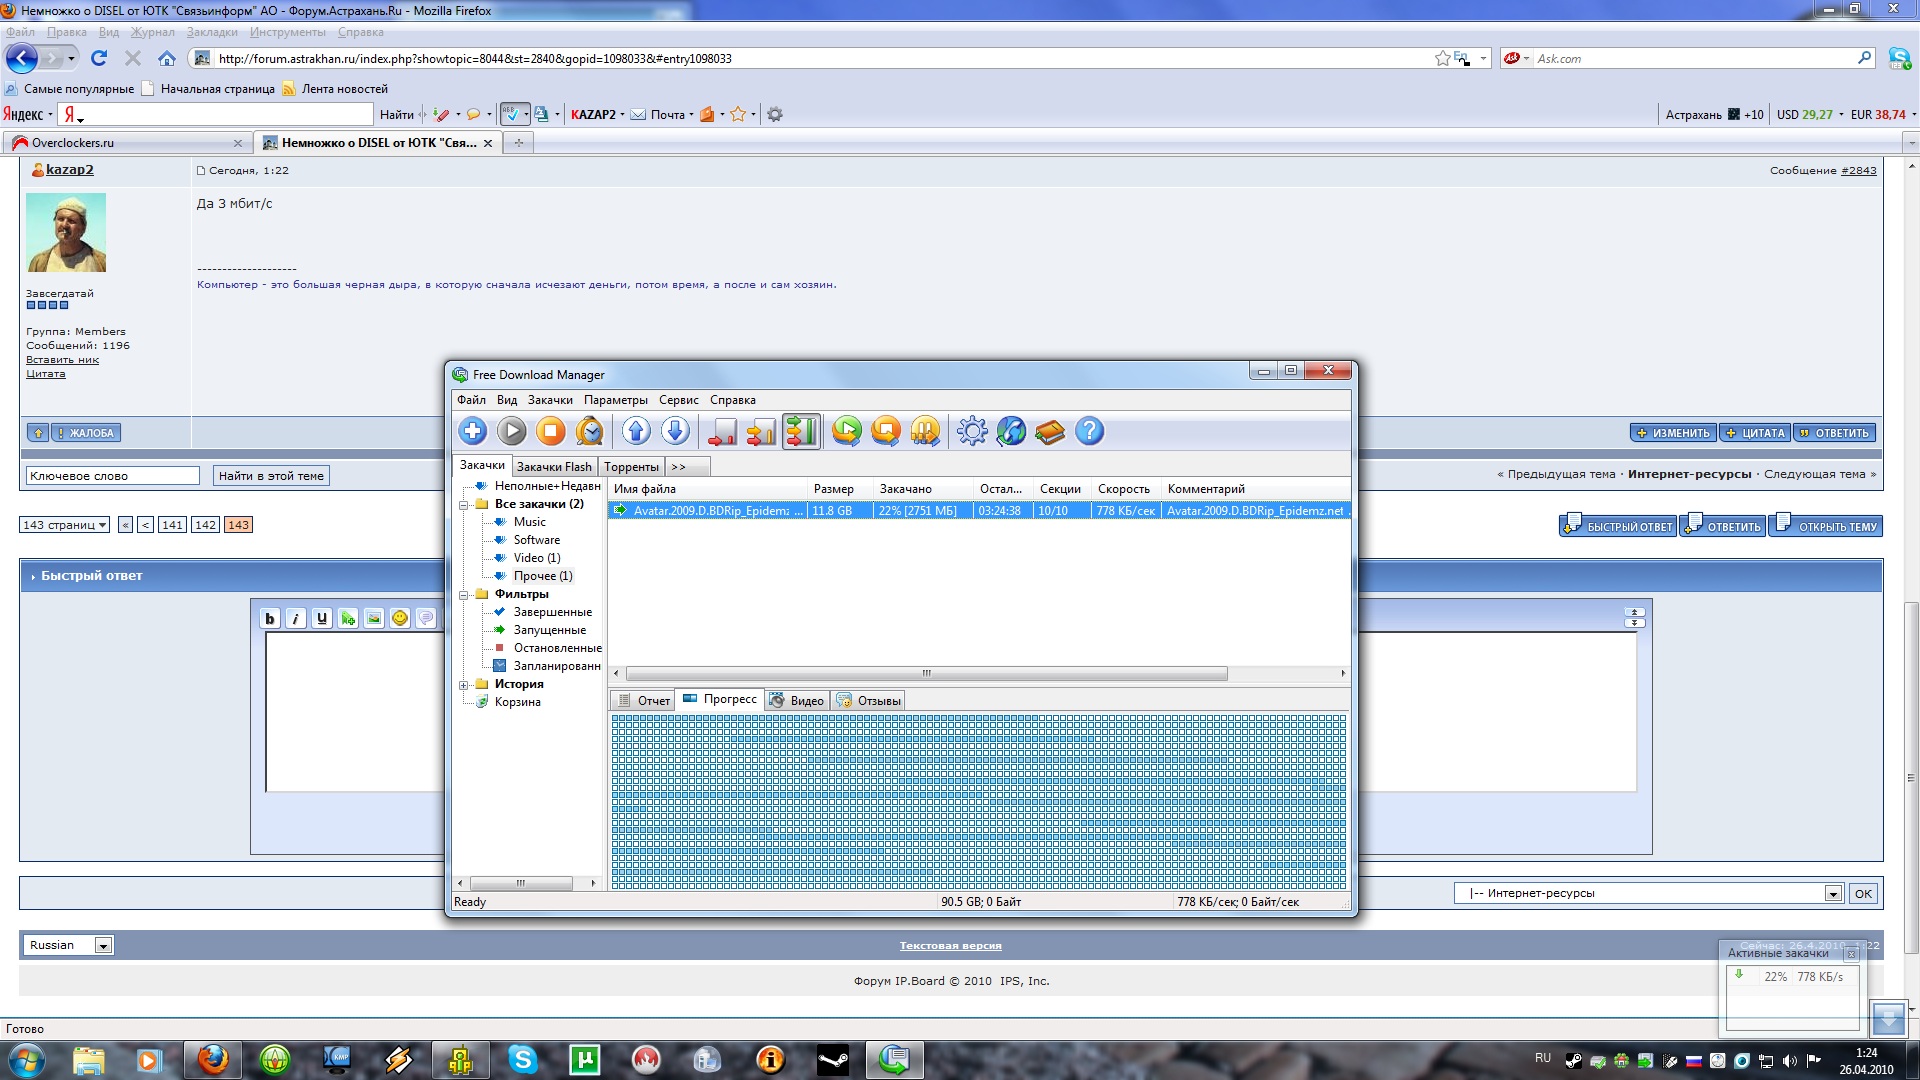Bookmark this page with star icon
Viewport: 1920px width, 1080px height.
[x=1442, y=58]
